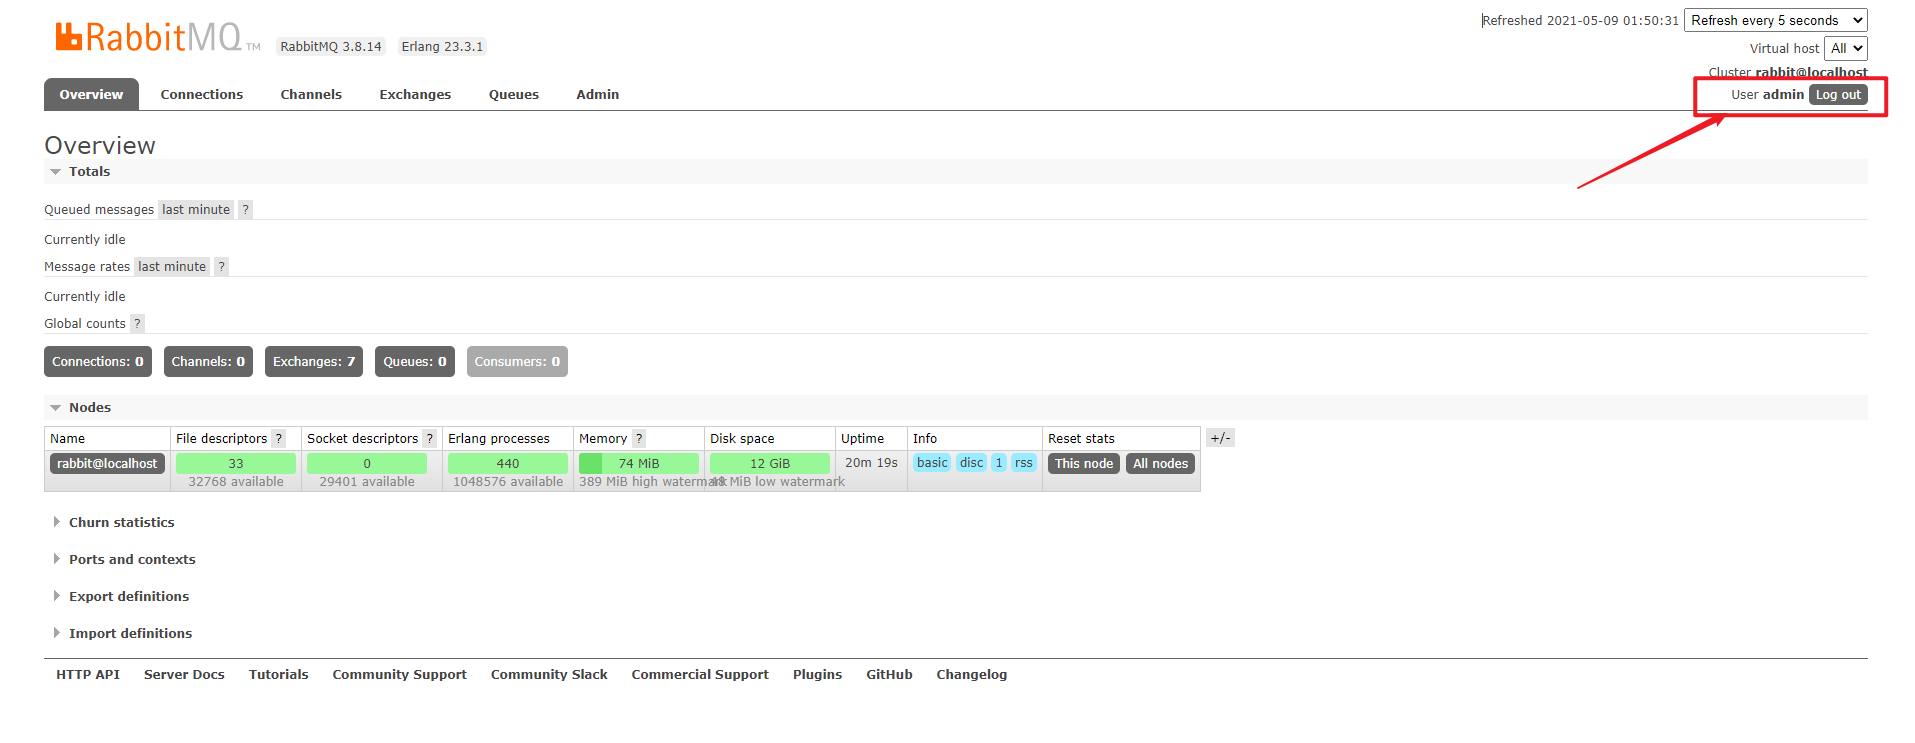This screenshot has width=1915, height=743.
Task: Click the +/- column selector
Action: [x=1220, y=438]
